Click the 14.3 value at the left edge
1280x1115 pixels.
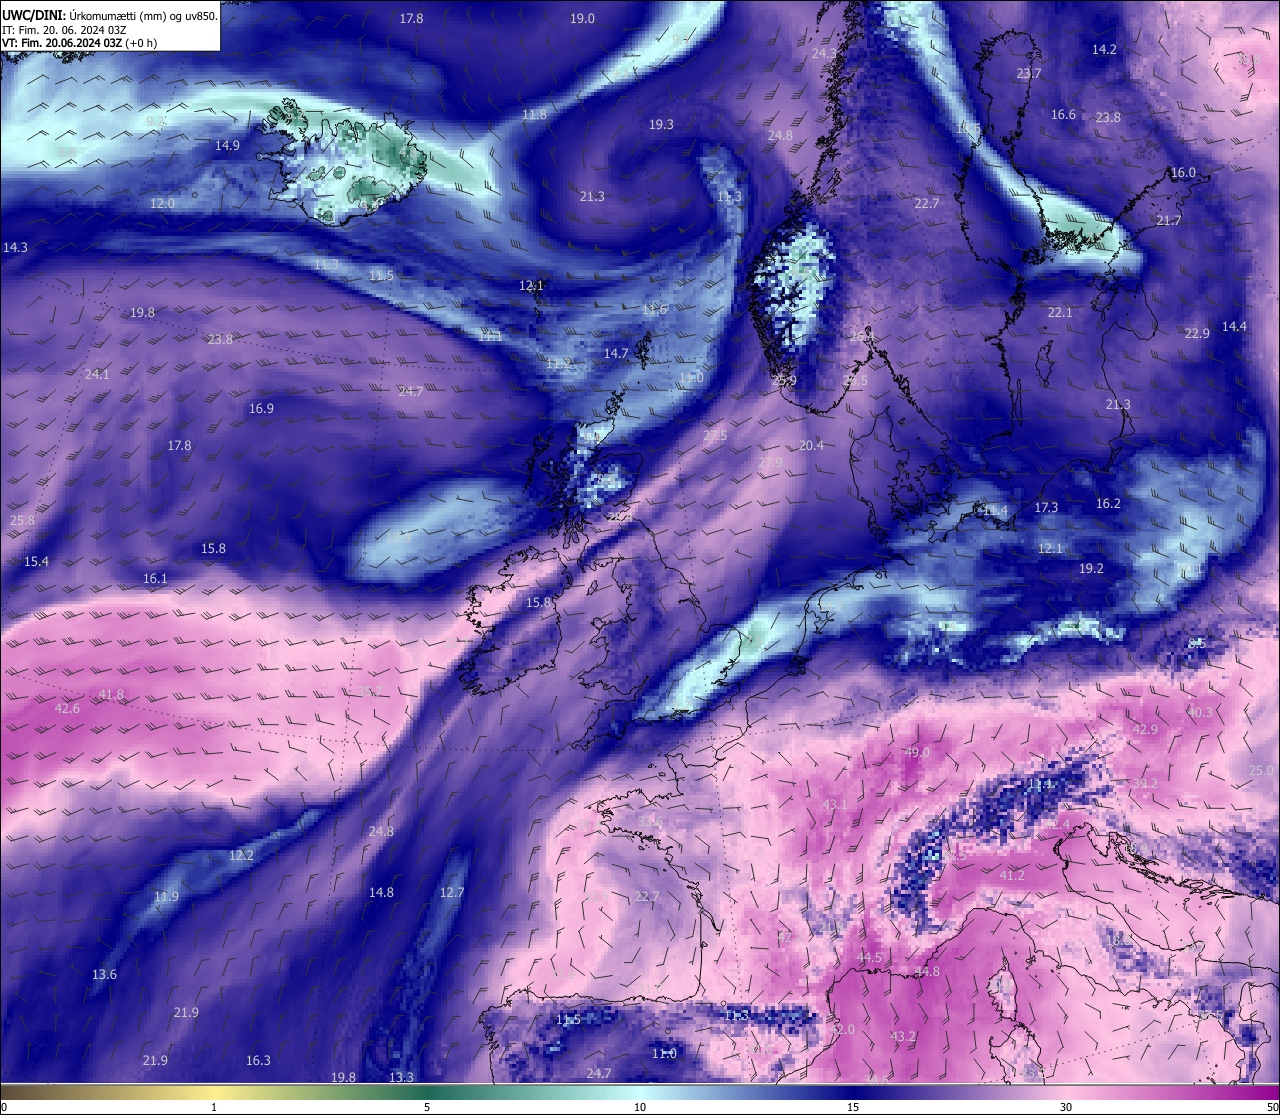pos(15,247)
